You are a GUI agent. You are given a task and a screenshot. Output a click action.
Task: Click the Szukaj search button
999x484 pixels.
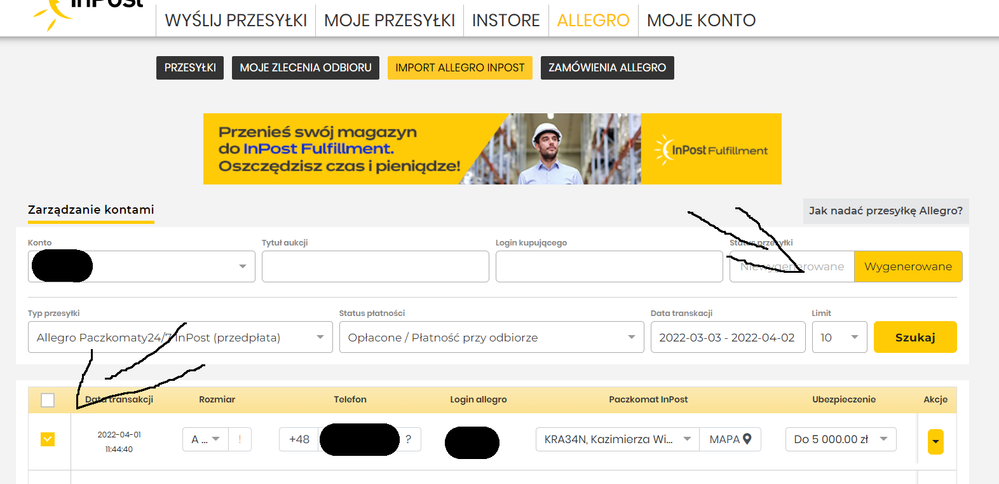(x=915, y=338)
